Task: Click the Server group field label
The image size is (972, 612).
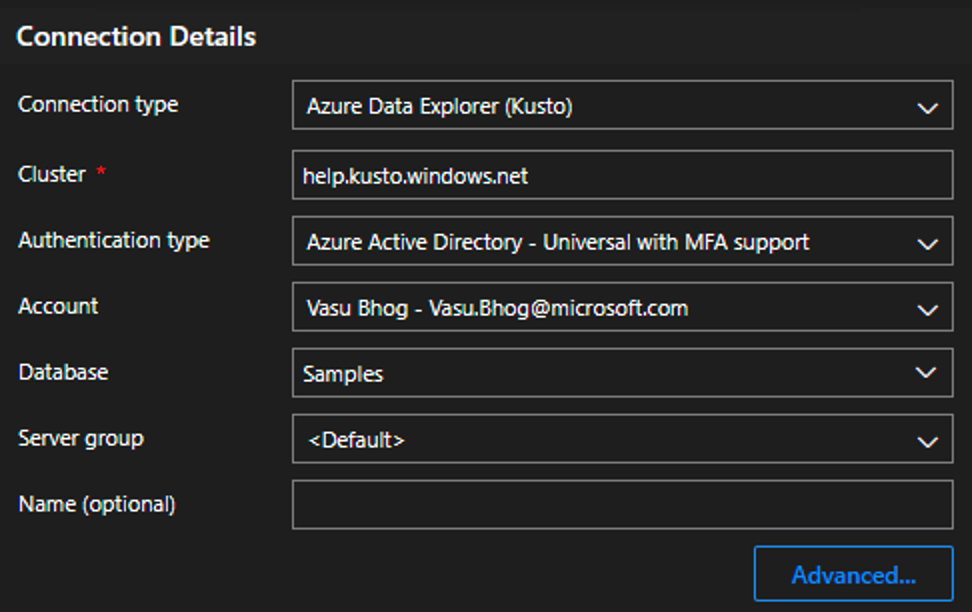Action: tap(80, 438)
